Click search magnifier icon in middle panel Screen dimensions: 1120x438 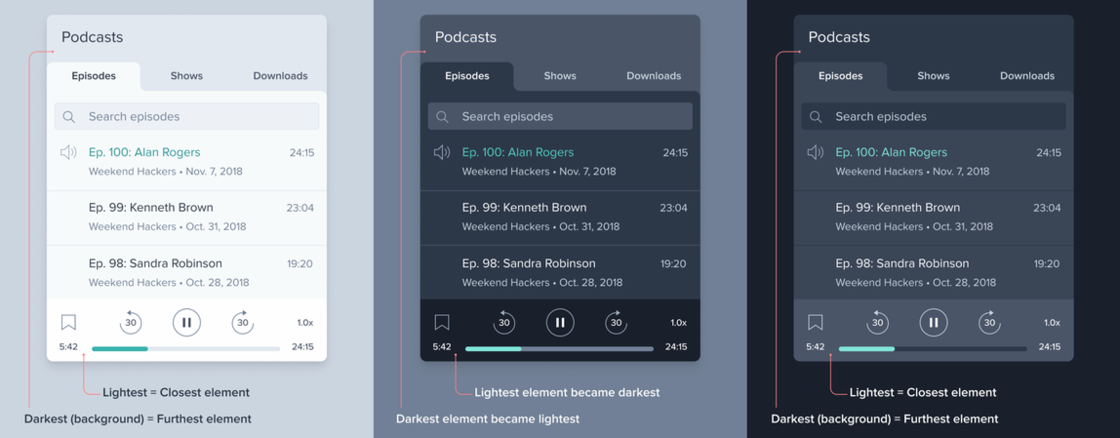tap(442, 116)
